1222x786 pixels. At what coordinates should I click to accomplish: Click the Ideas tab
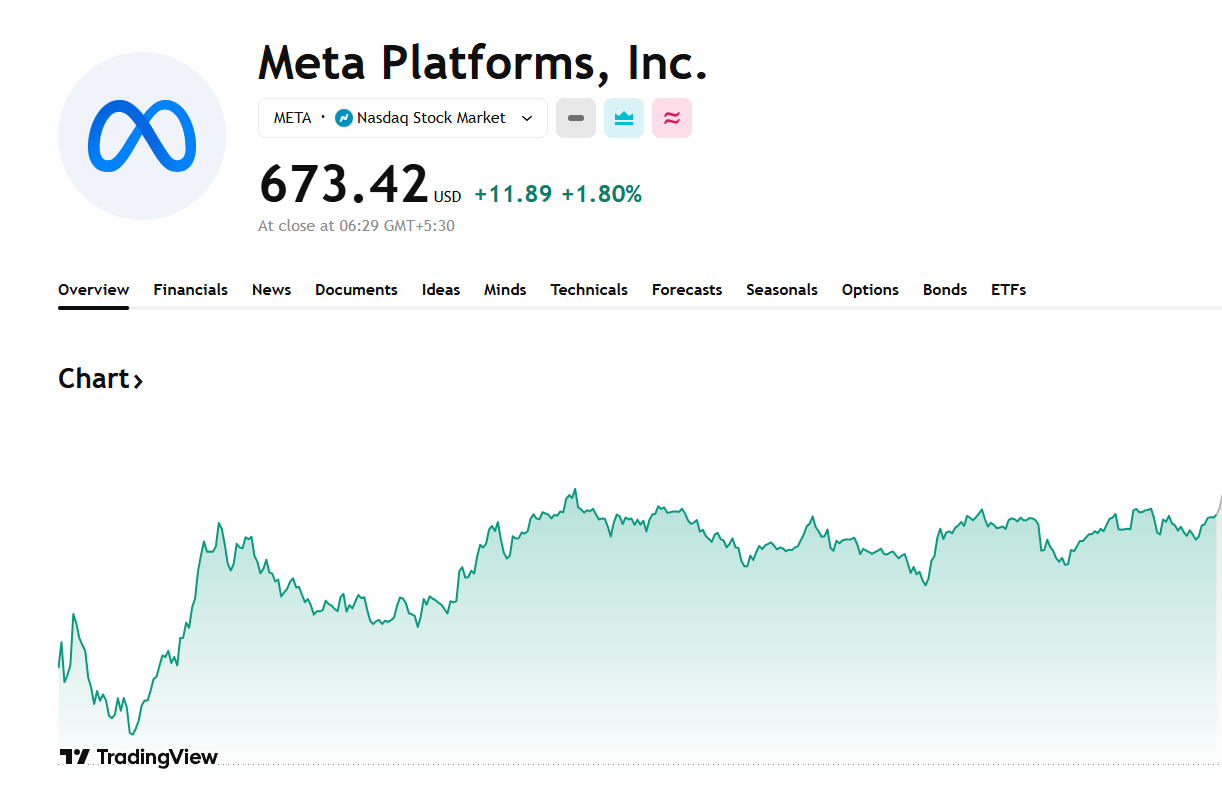click(441, 290)
